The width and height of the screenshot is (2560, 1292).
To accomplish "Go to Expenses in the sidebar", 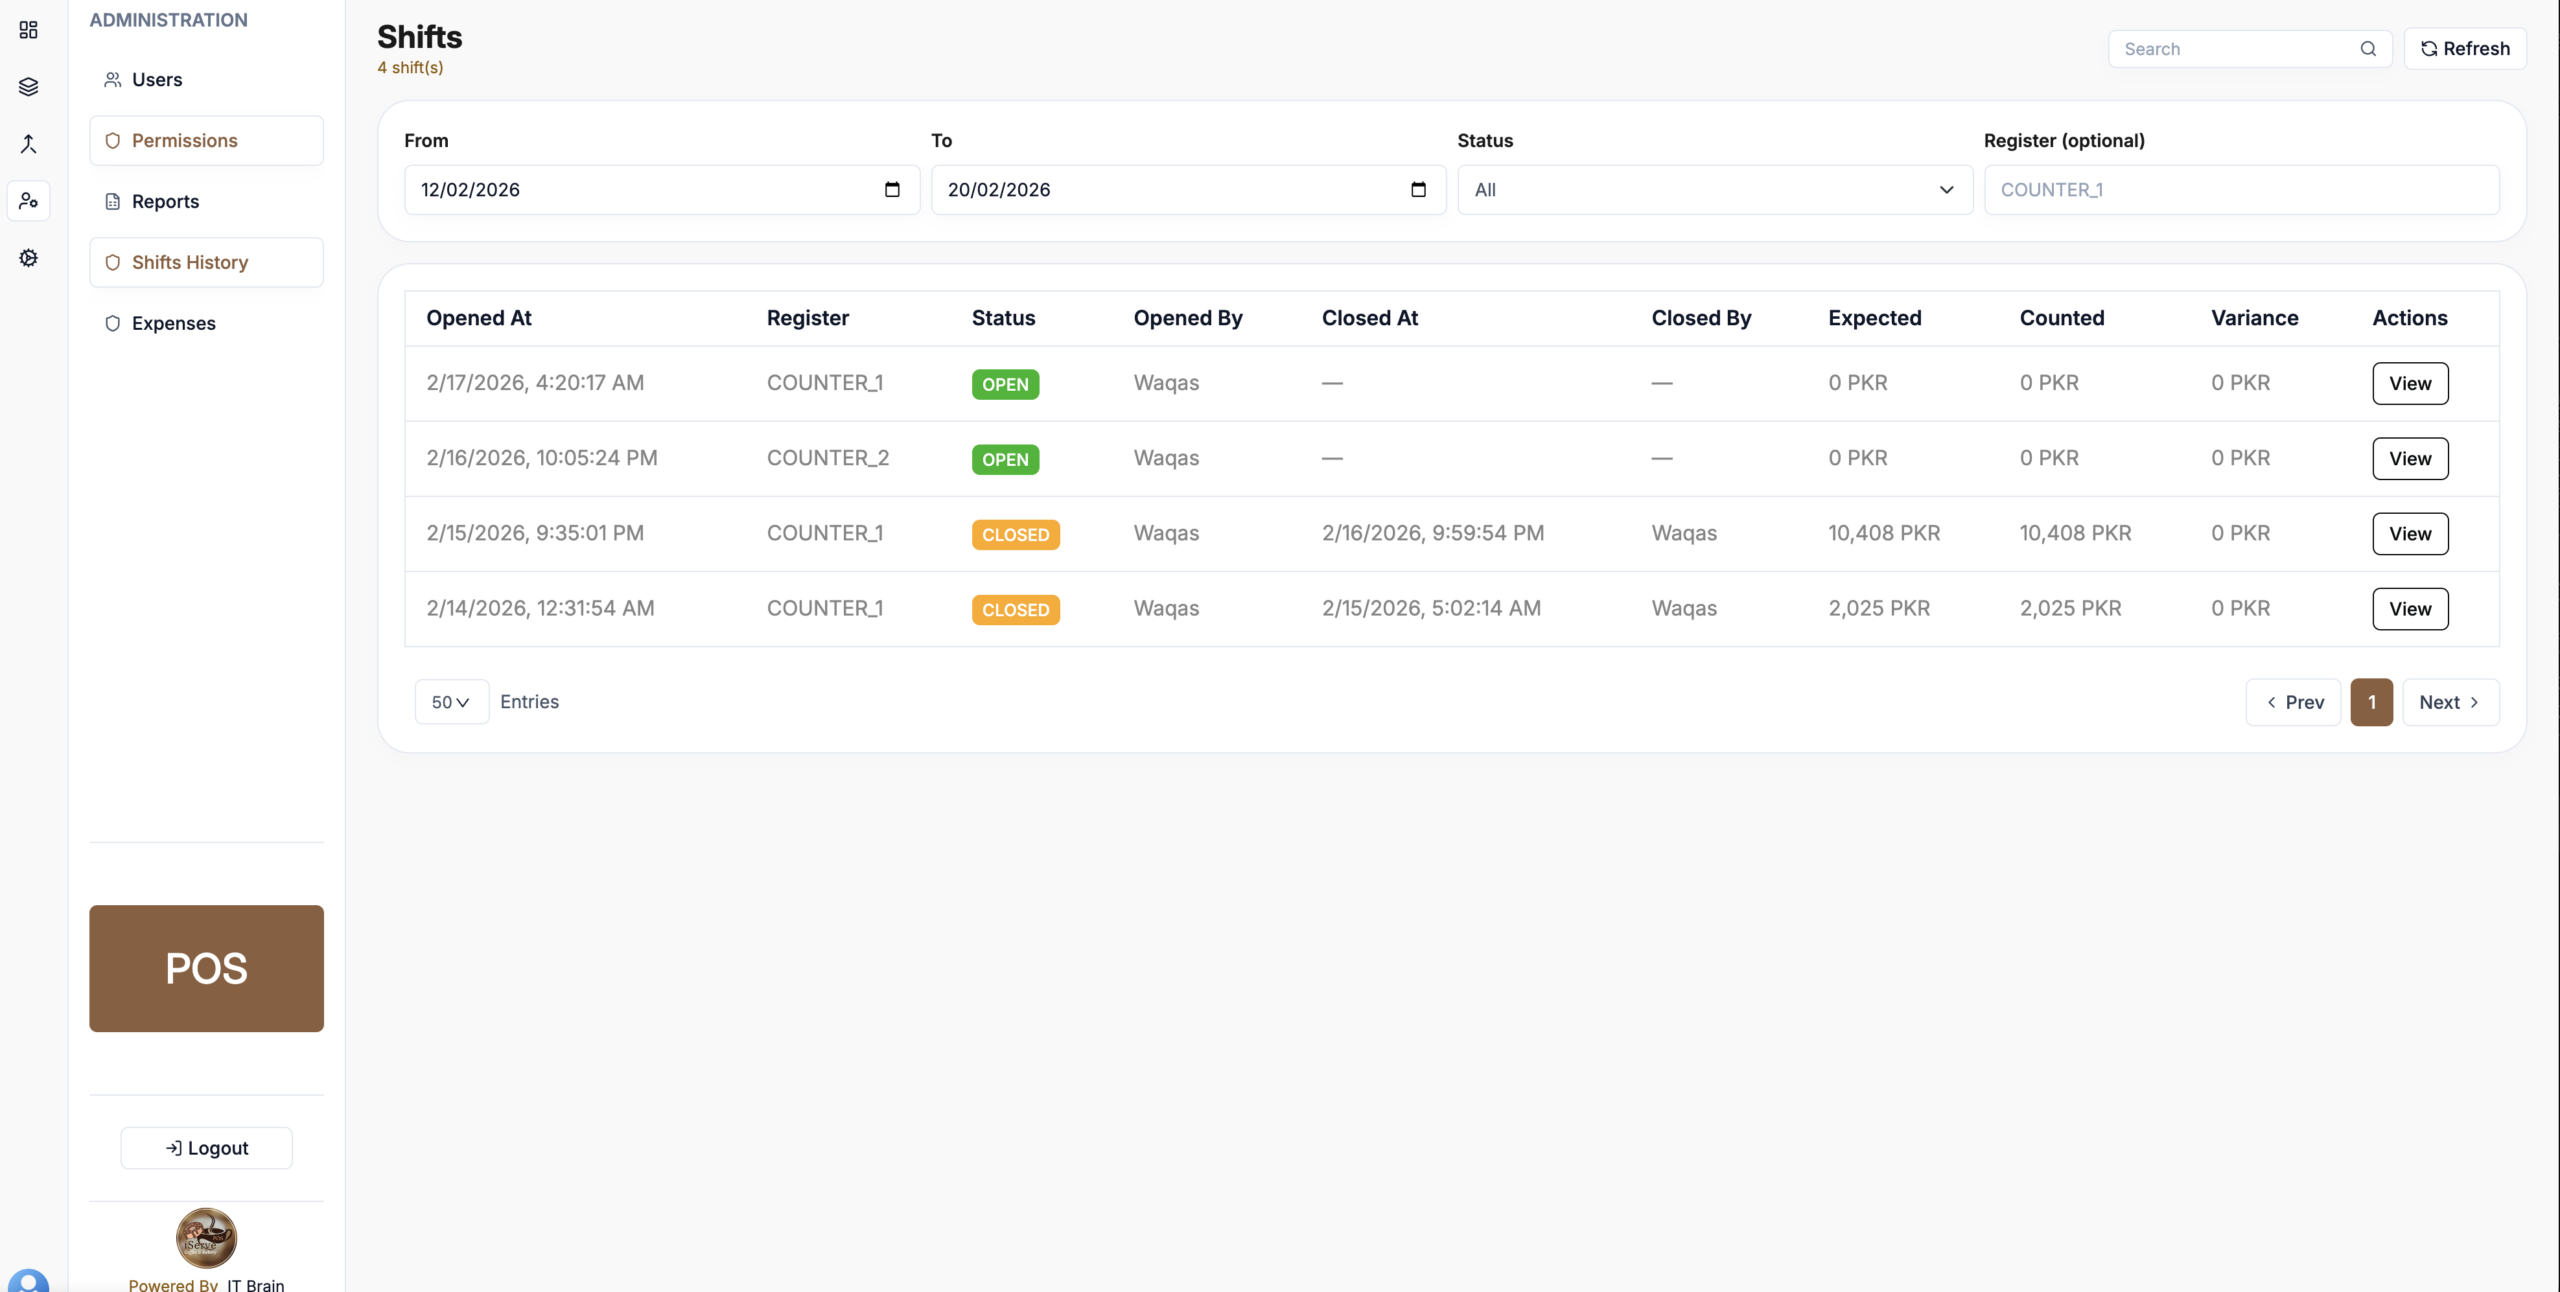I will pos(173,323).
